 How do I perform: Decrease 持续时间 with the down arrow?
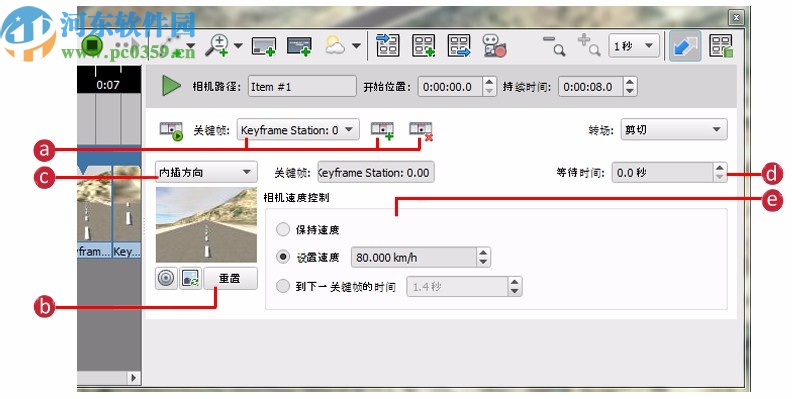629,92
